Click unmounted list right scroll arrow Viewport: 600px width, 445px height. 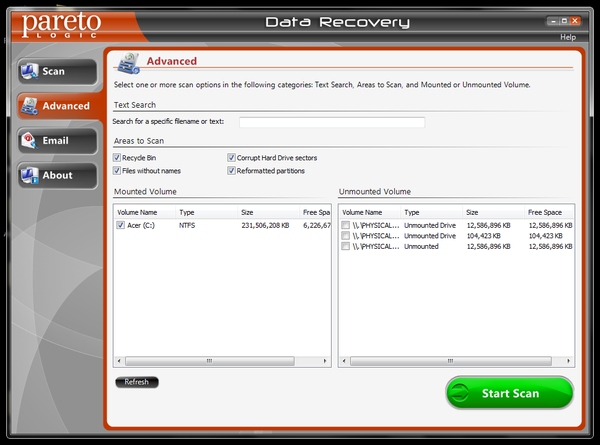coord(569,361)
